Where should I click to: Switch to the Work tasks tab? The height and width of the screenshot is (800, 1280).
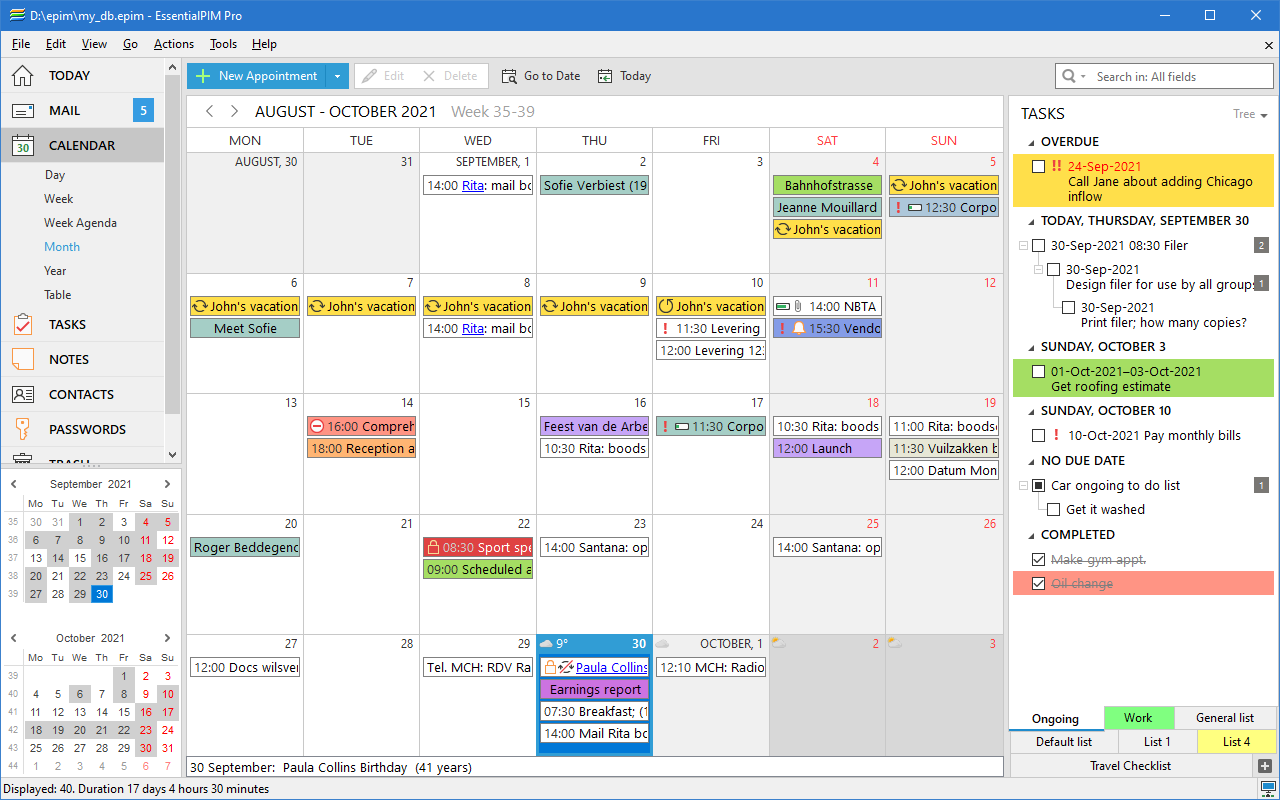pyautogui.click(x=1139, y=717)
